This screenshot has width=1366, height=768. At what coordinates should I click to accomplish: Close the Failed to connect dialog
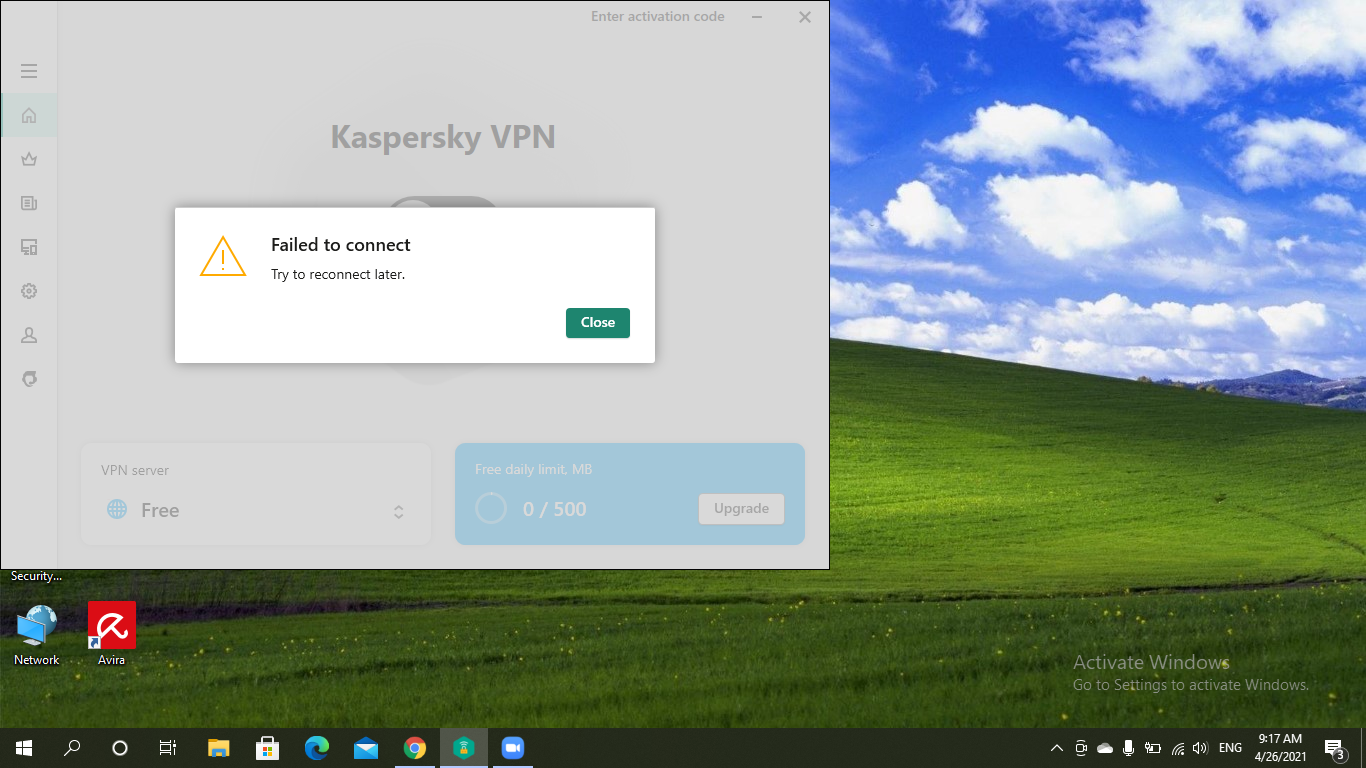point(598,323)
